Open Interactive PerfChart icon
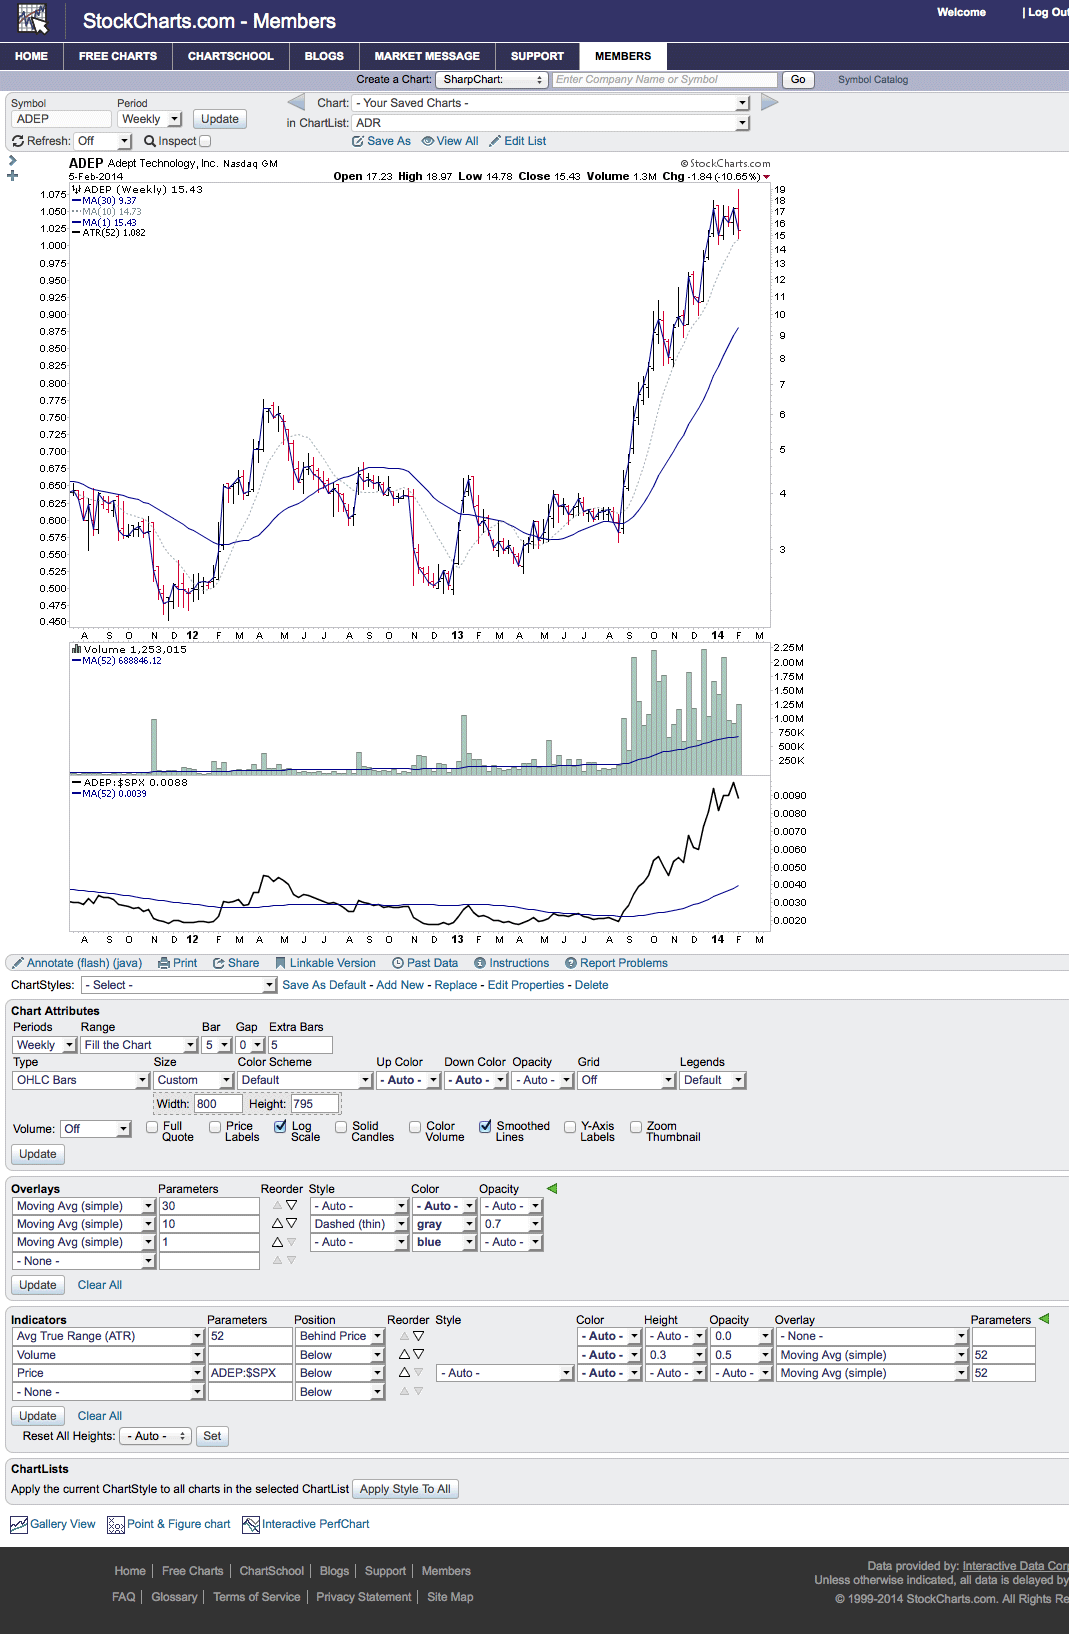Viewport: 1069px width, 1634px height. click(251, 1524)
